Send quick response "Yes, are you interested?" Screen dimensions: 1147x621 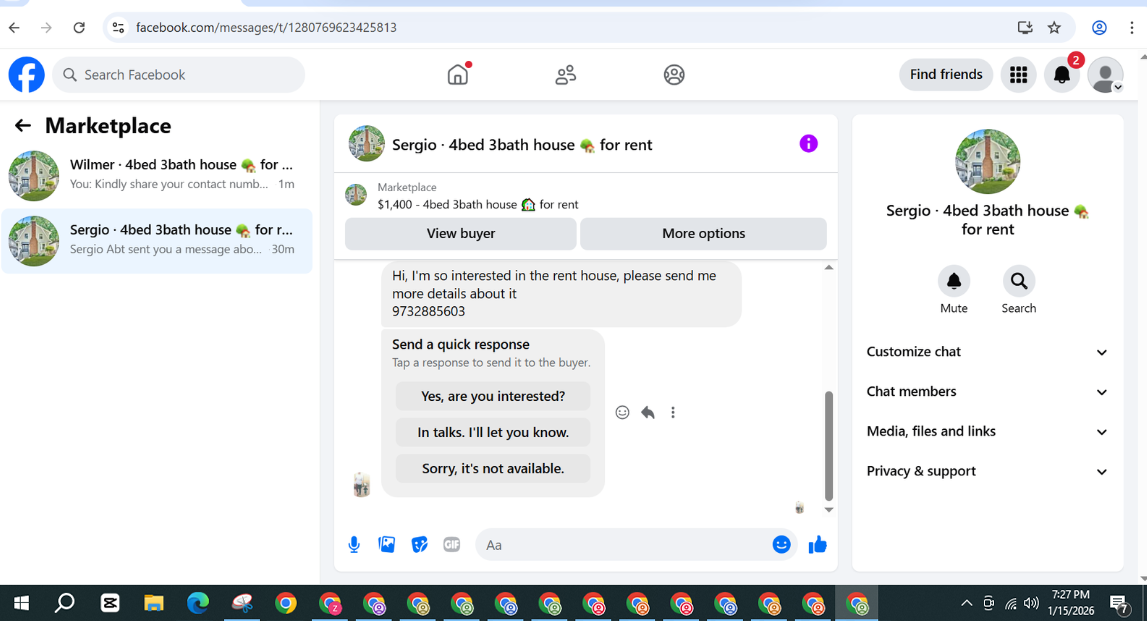(x=493, y=396)
